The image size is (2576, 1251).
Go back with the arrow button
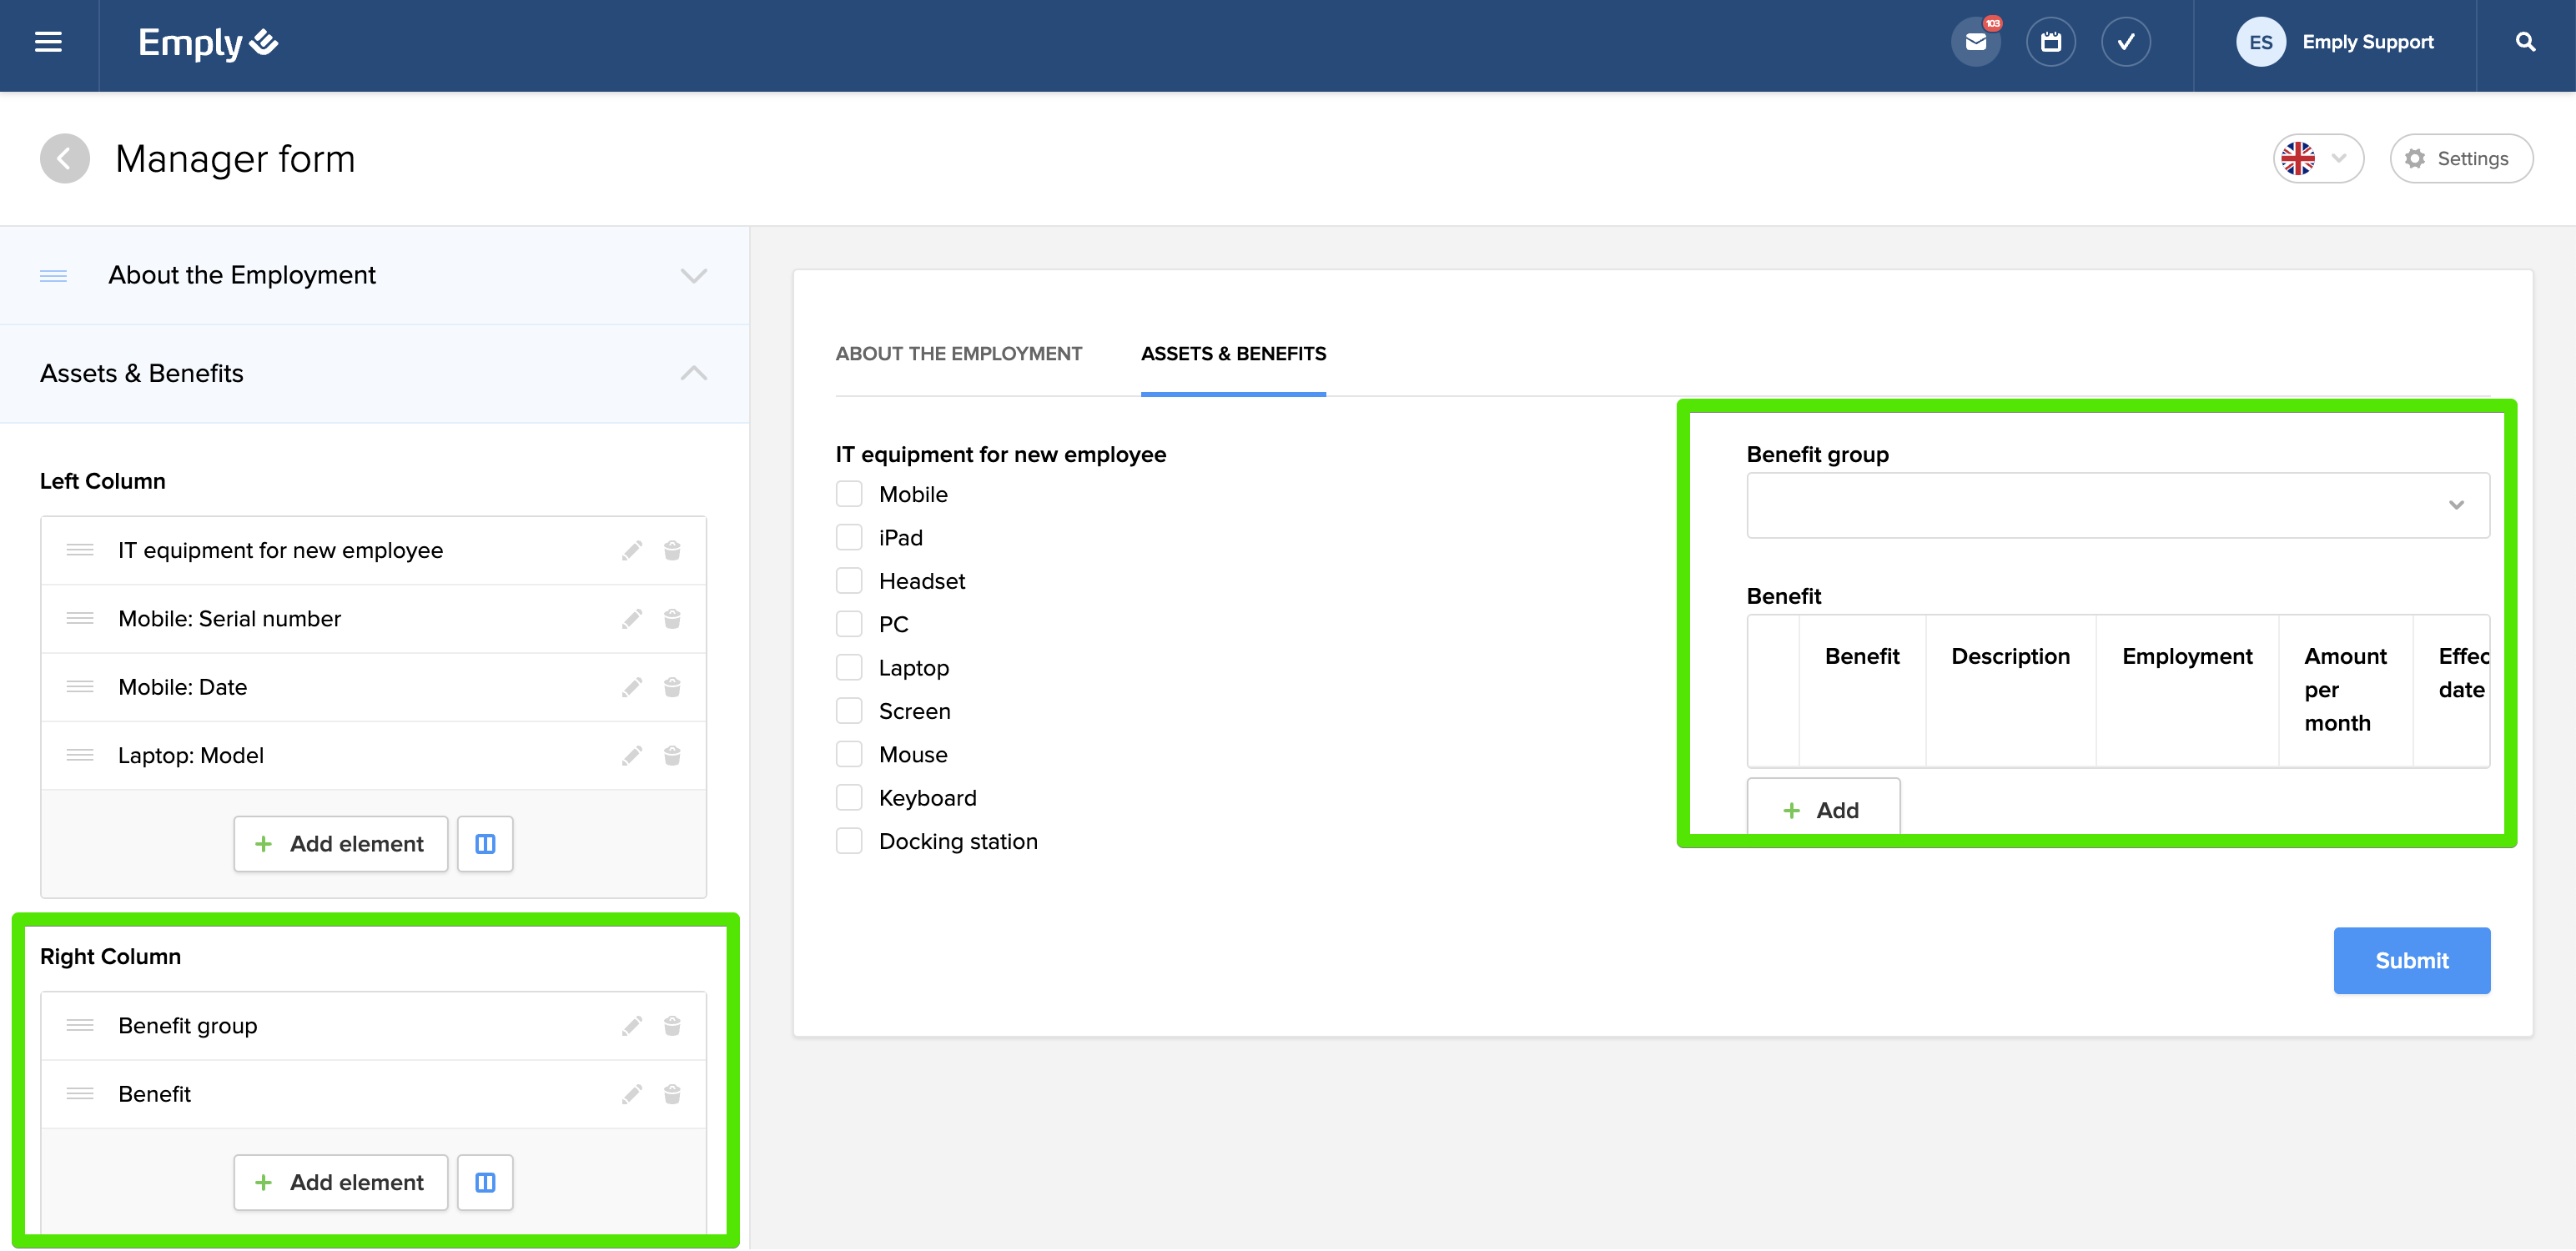coord(65,159)
